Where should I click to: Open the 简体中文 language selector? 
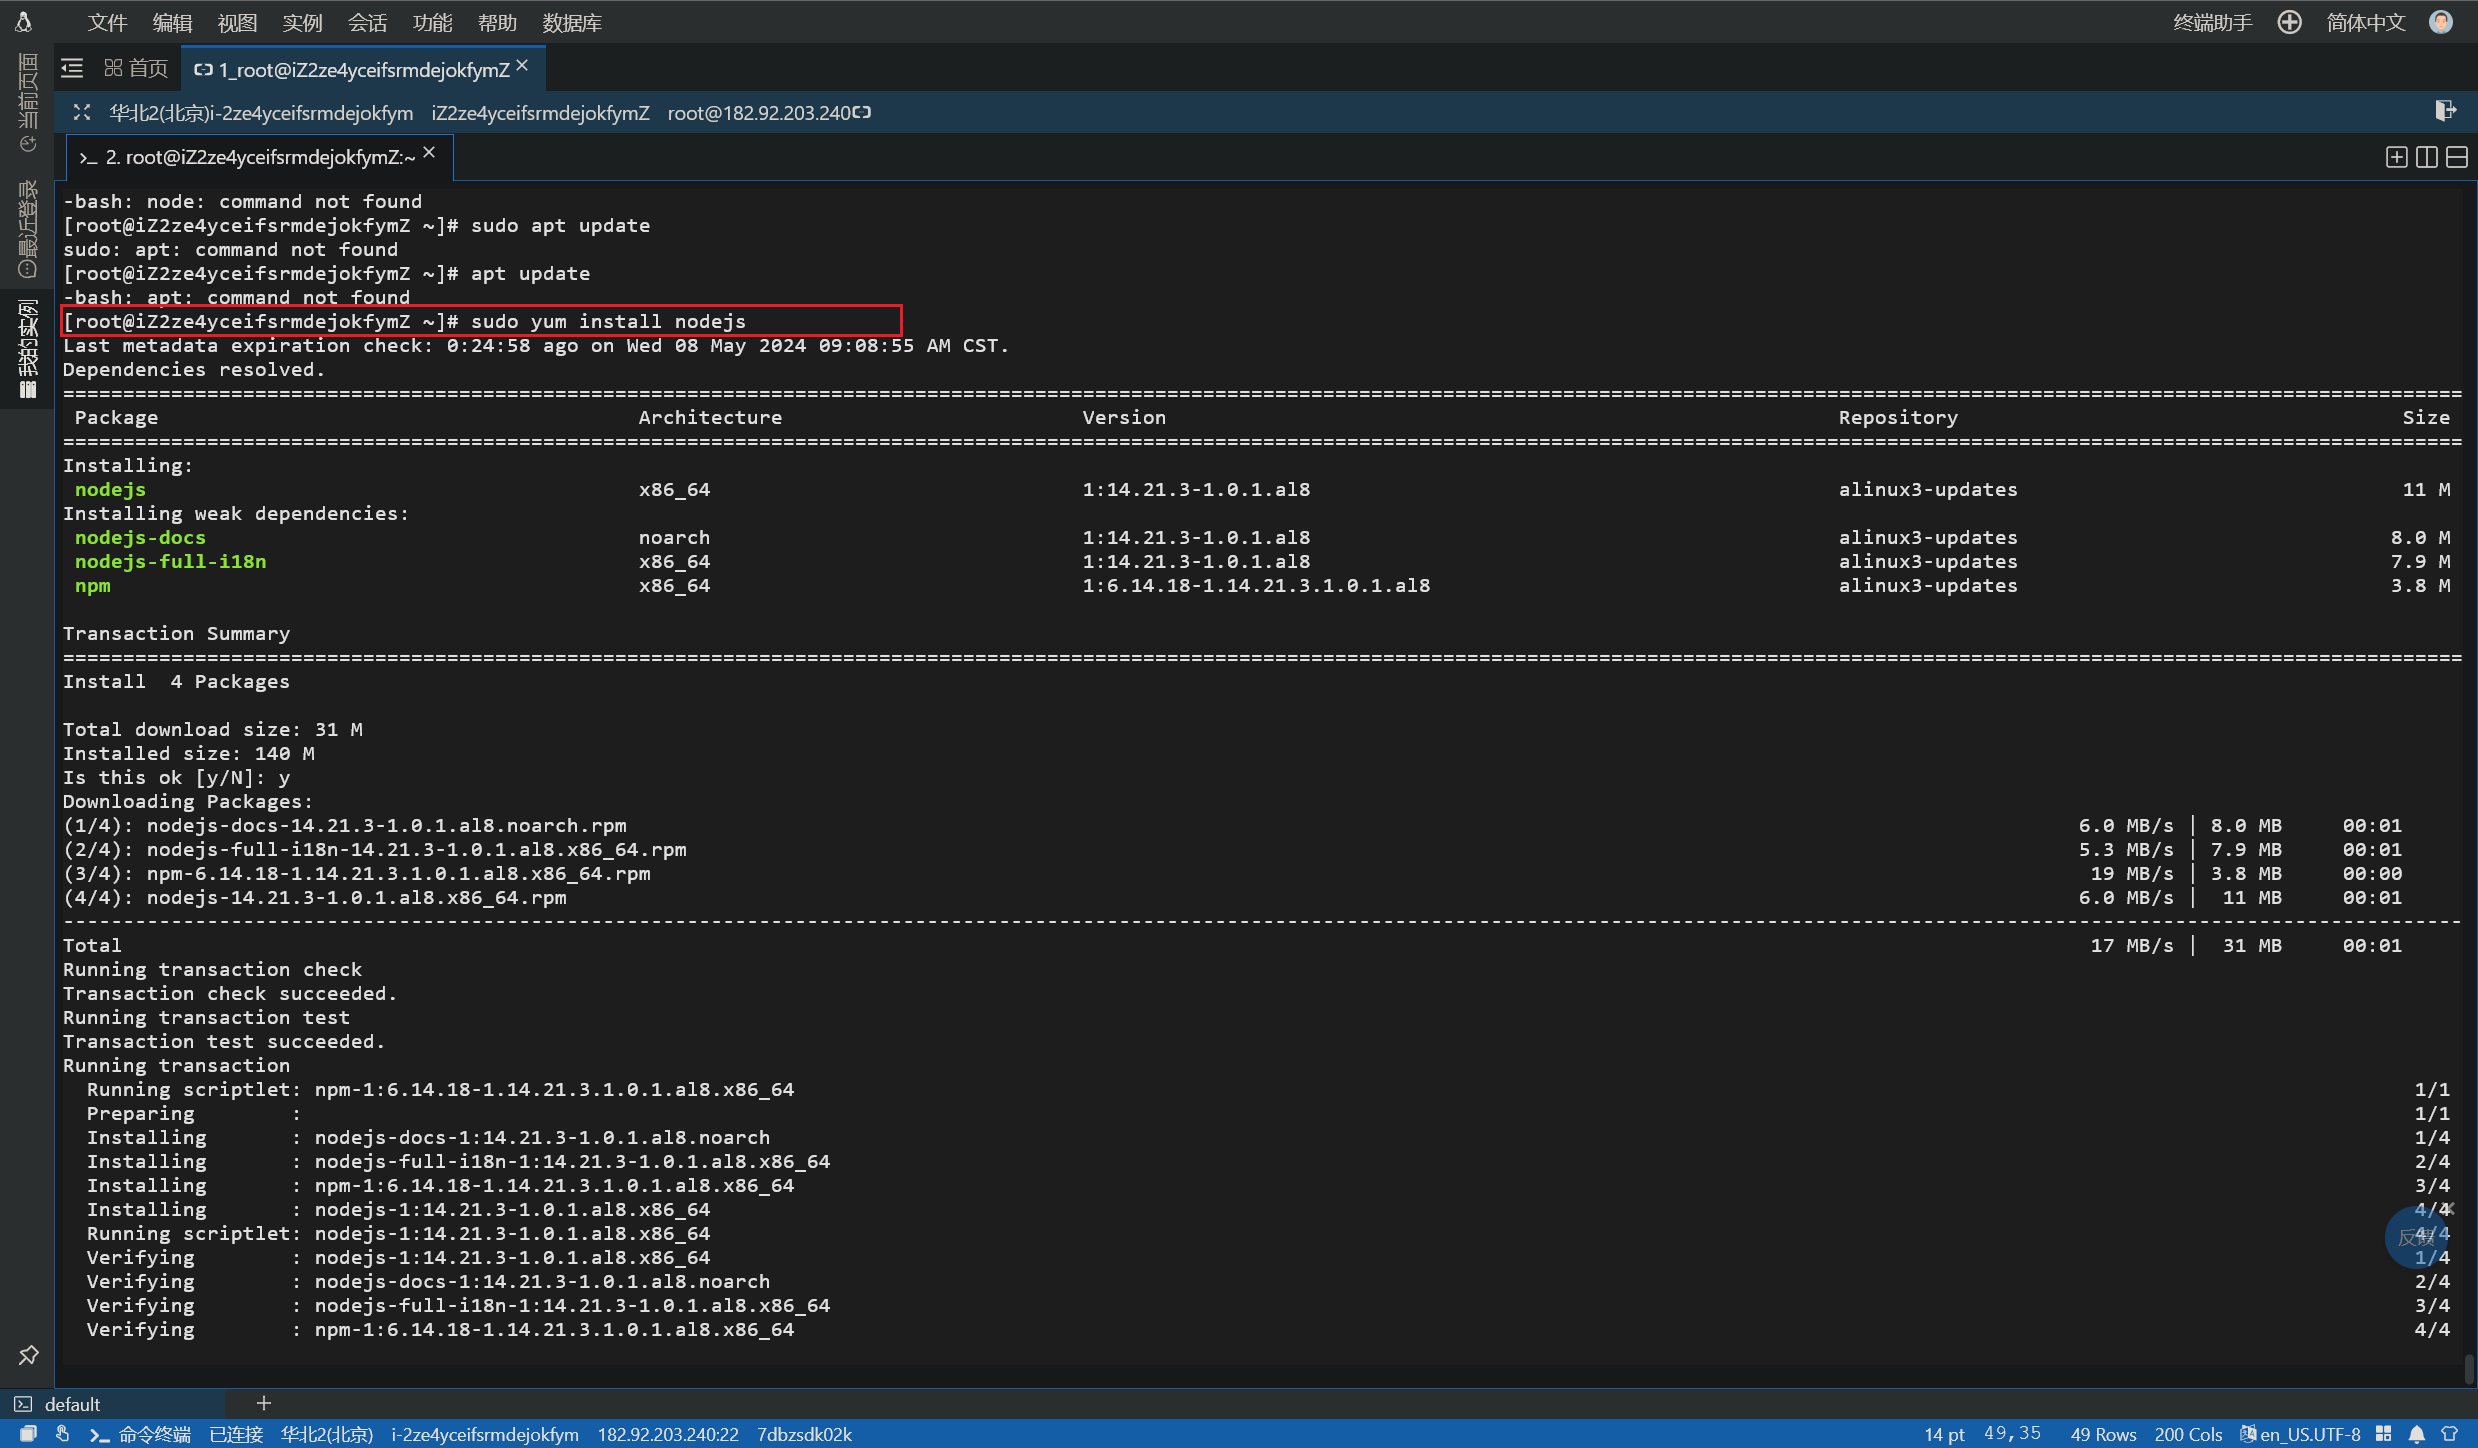tap(2365, 22)
